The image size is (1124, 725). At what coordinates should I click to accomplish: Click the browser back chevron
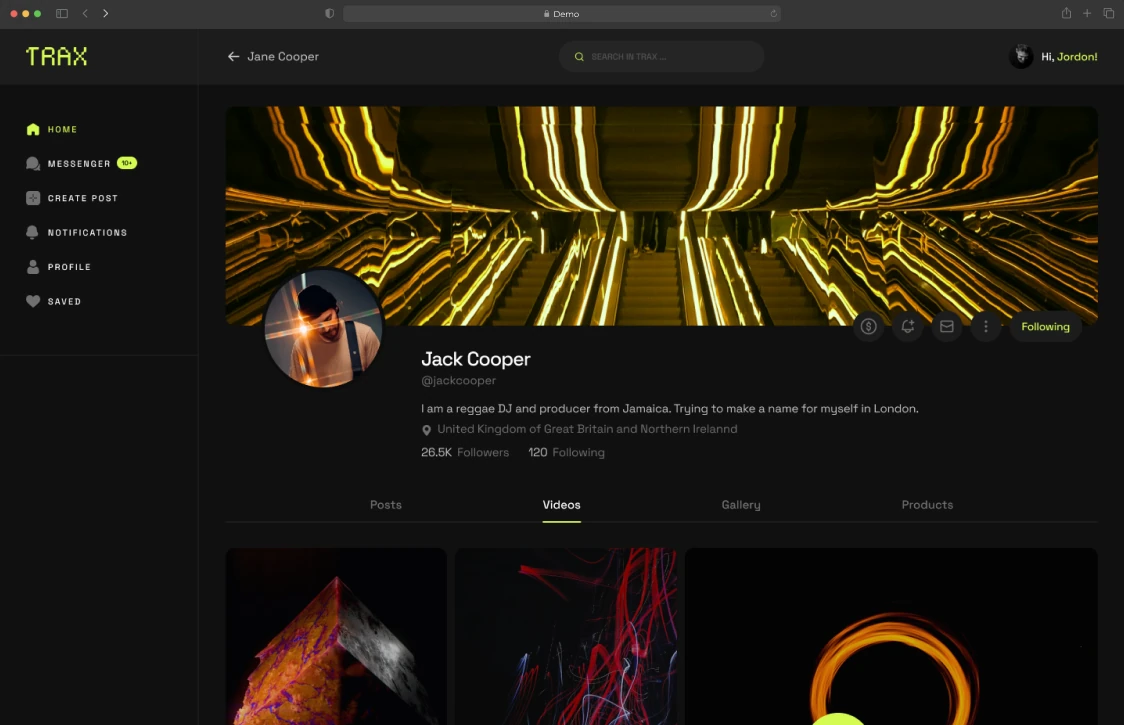tap(85, 14)
